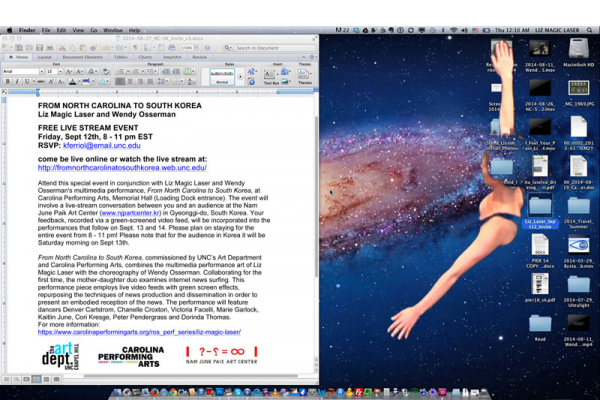Screen dimensions: 600x400
Task: Open carolinaperformingarts.org liz-magic-laser link
Action: pos(139,332)
